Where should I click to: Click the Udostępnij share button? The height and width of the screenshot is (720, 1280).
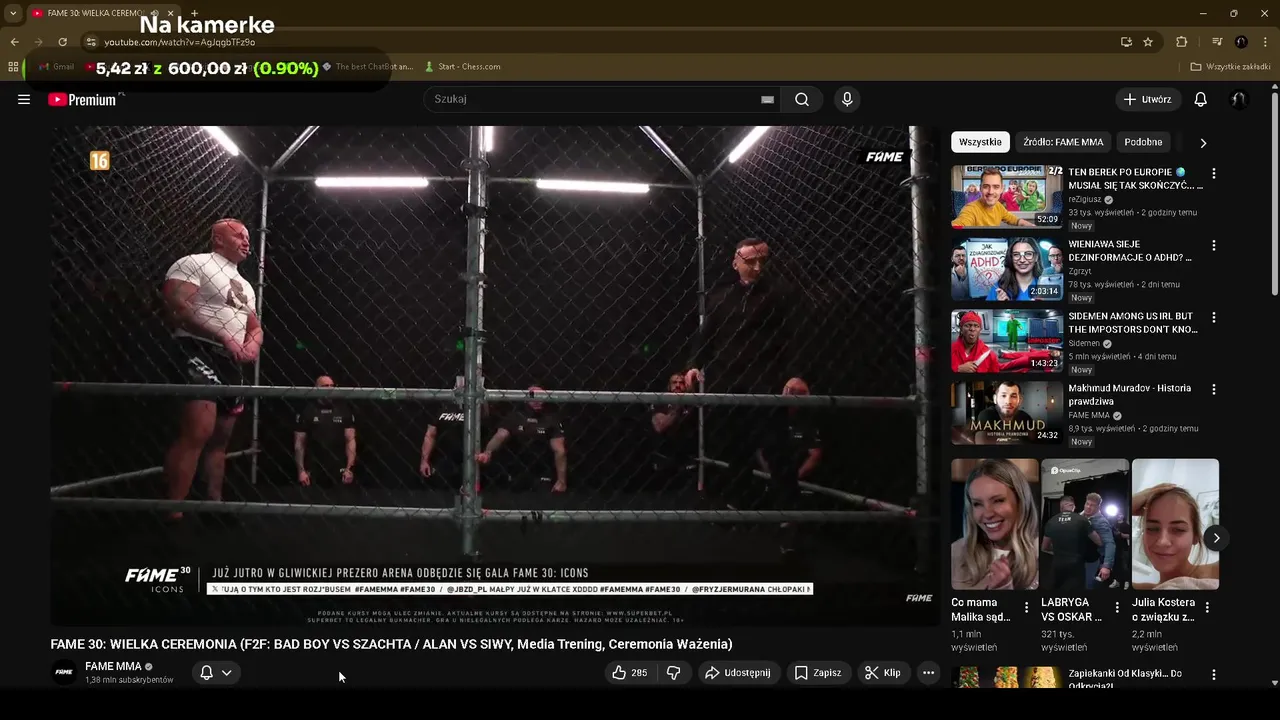[738, 673]
